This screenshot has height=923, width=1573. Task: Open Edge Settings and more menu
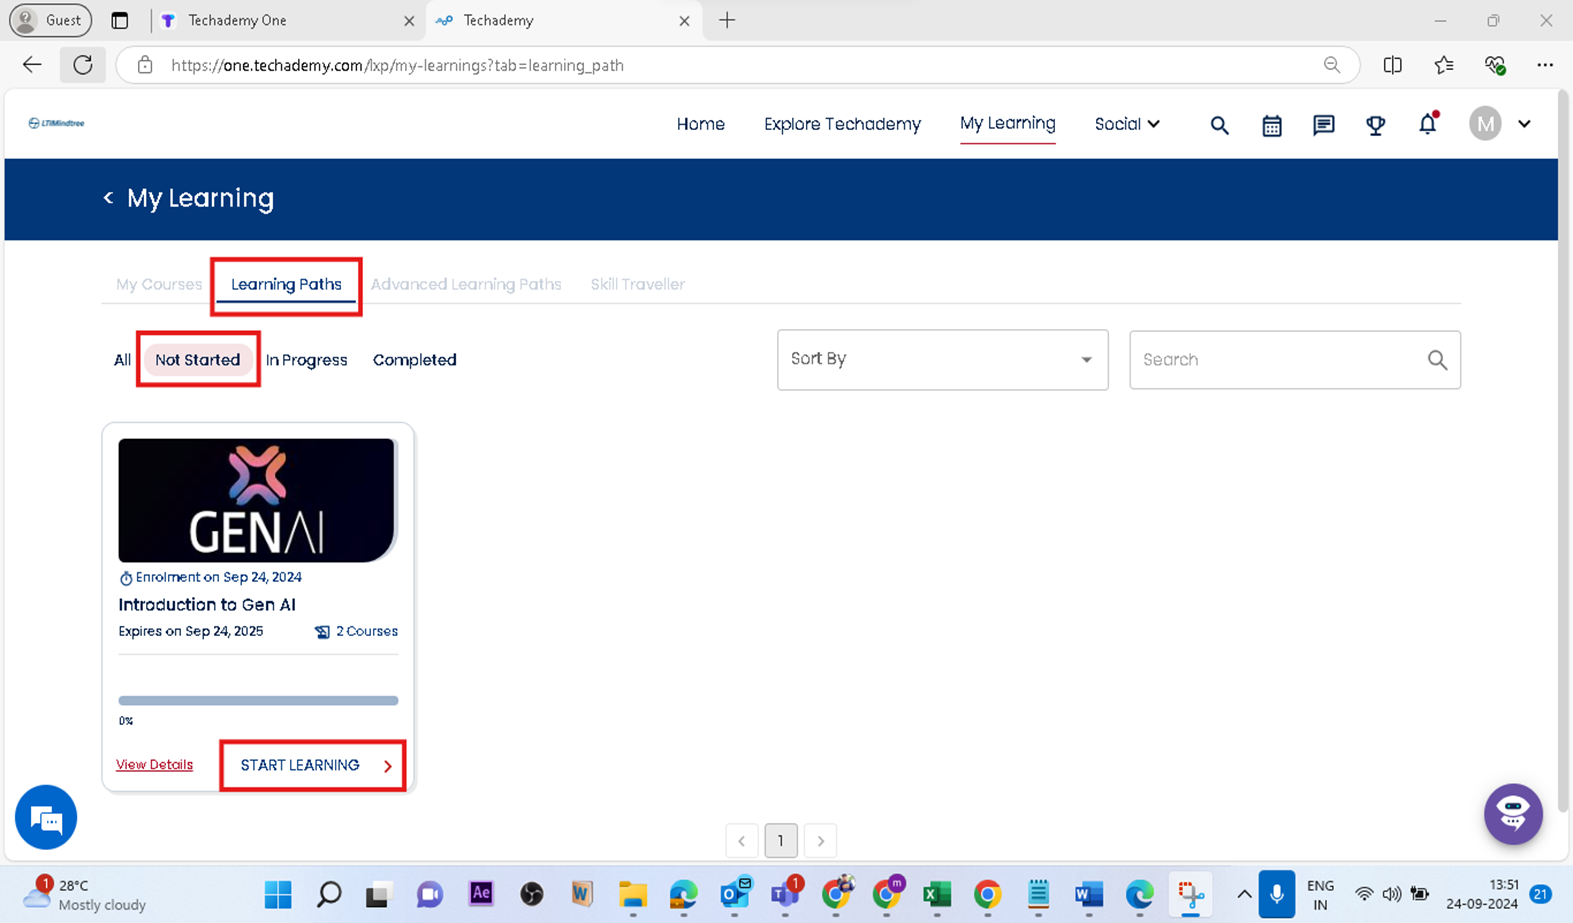pyautogui.click(x=1545, y=65)
